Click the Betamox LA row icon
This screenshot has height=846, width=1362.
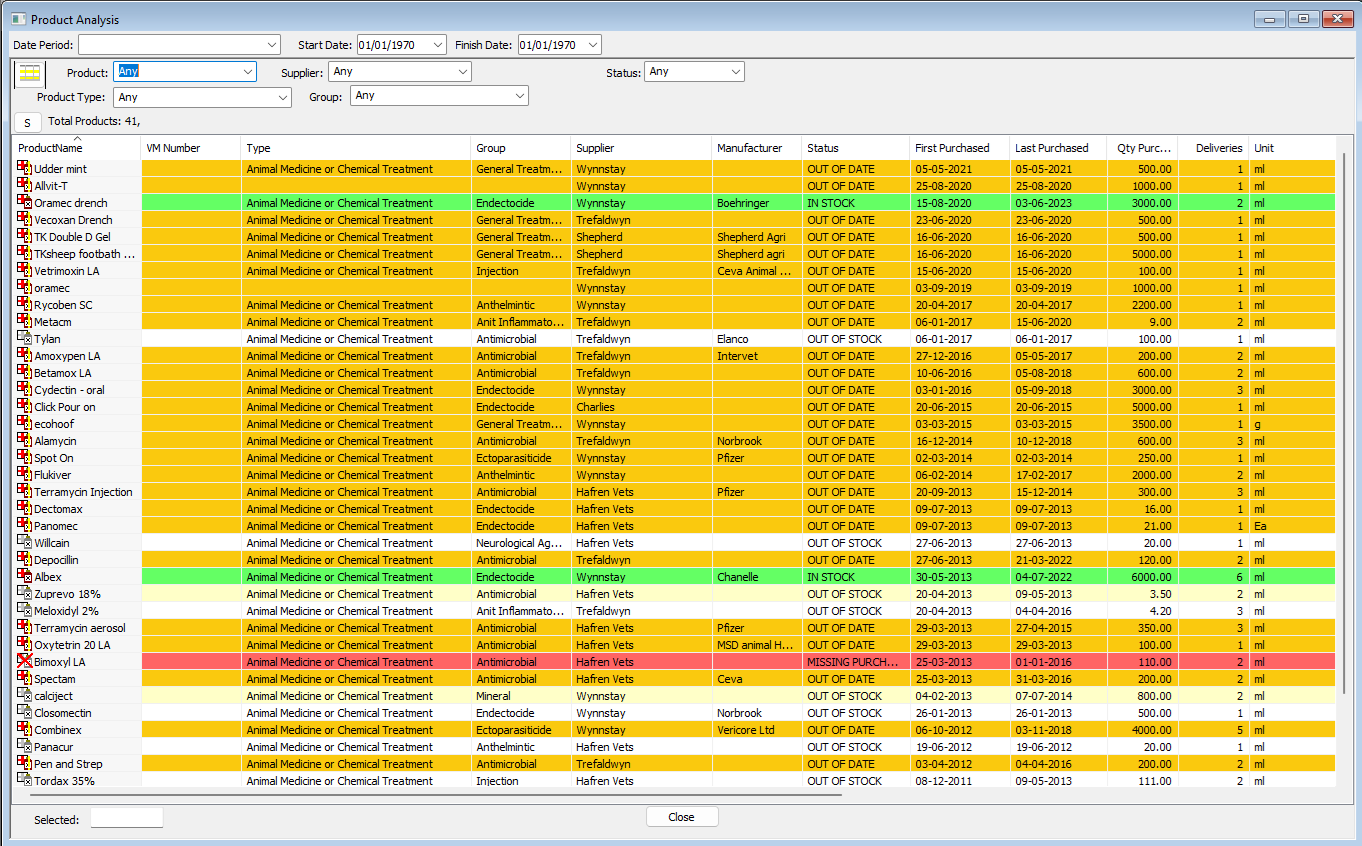25,373
